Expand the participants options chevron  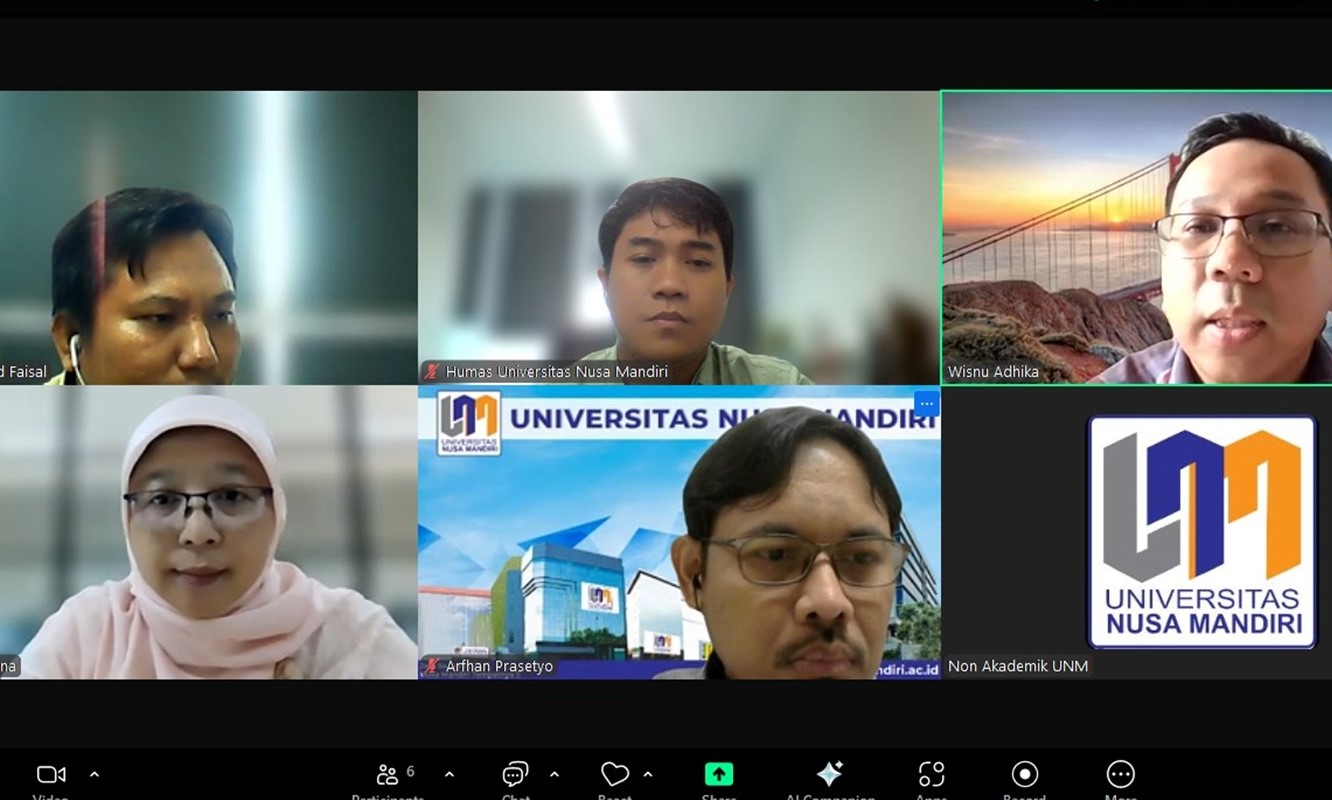449,774
